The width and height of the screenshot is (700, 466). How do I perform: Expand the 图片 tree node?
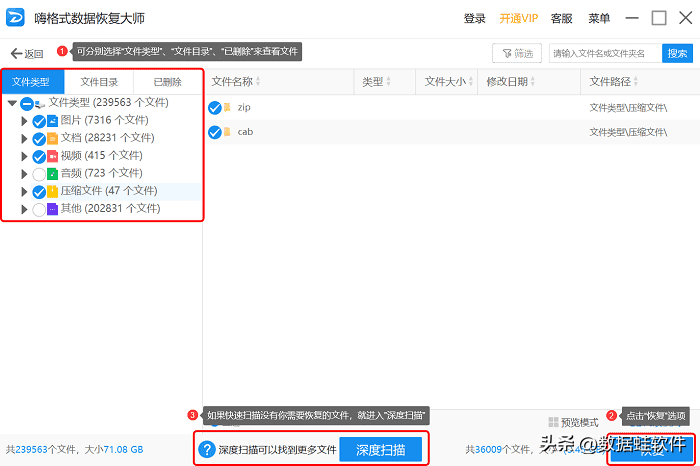[x=25, y=120]
